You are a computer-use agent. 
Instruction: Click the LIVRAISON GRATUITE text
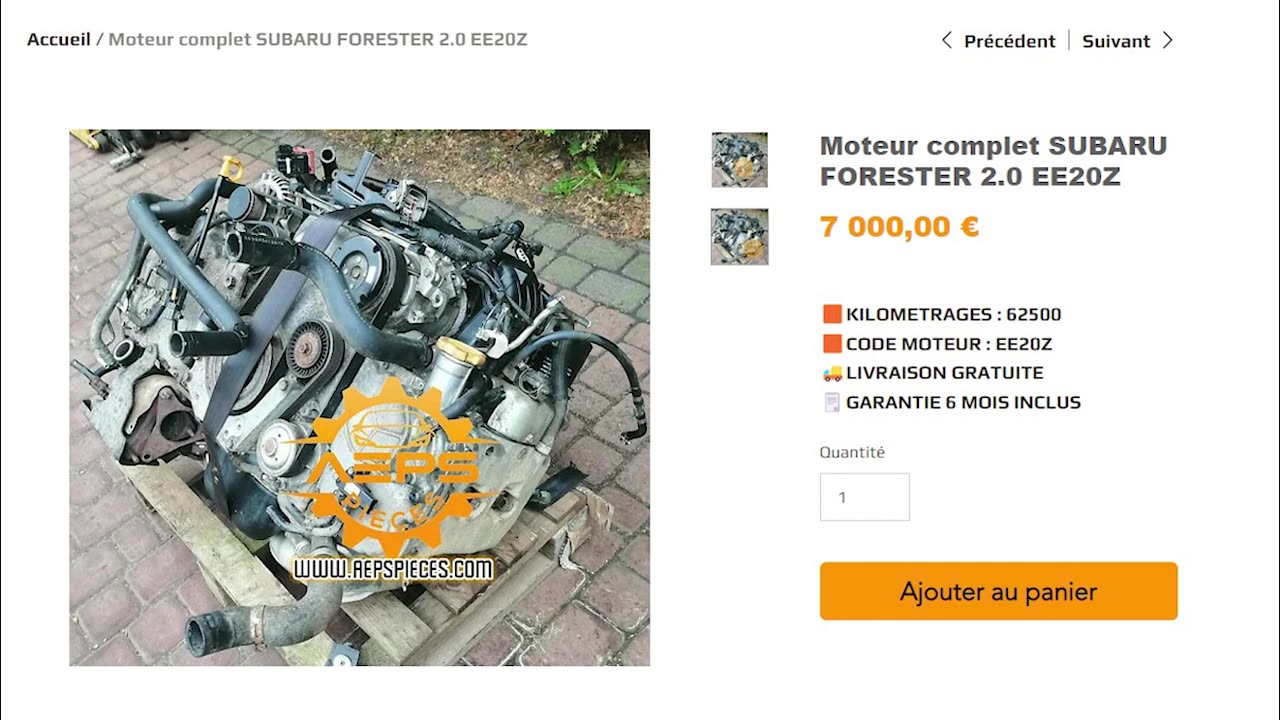pyautogui.click(x=945, y=373)
